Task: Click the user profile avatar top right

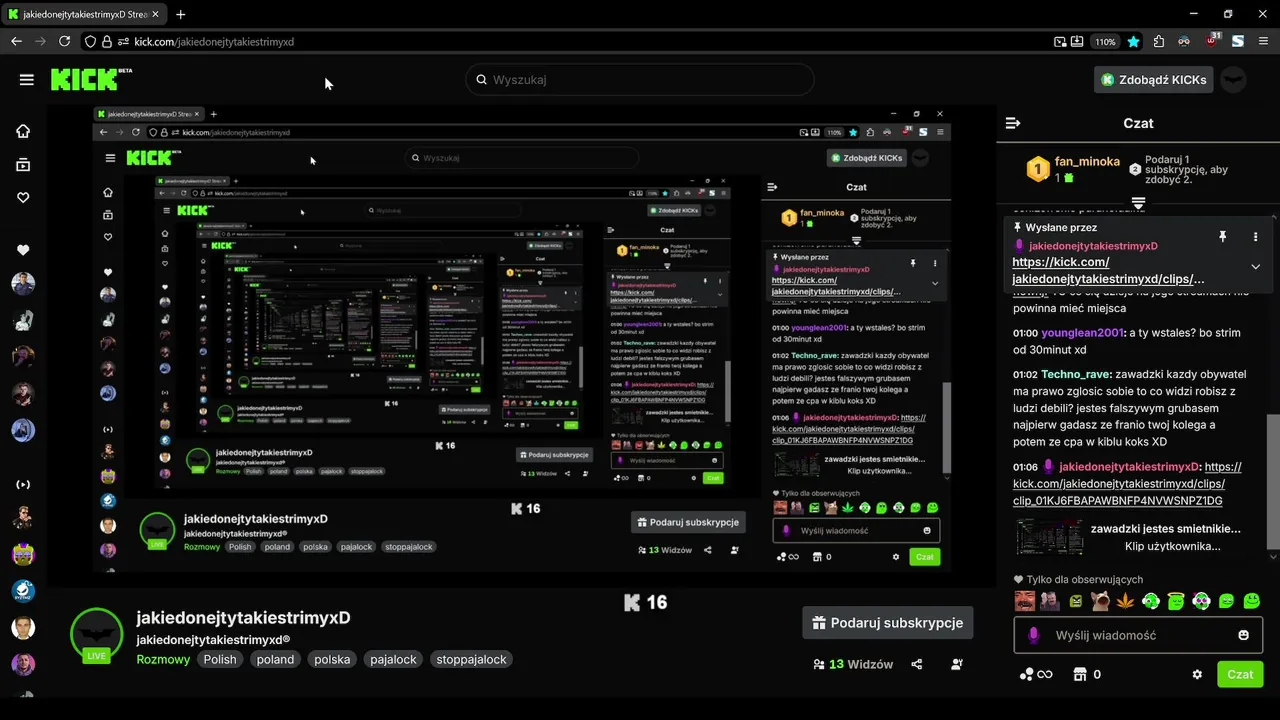Action: 1234,80
